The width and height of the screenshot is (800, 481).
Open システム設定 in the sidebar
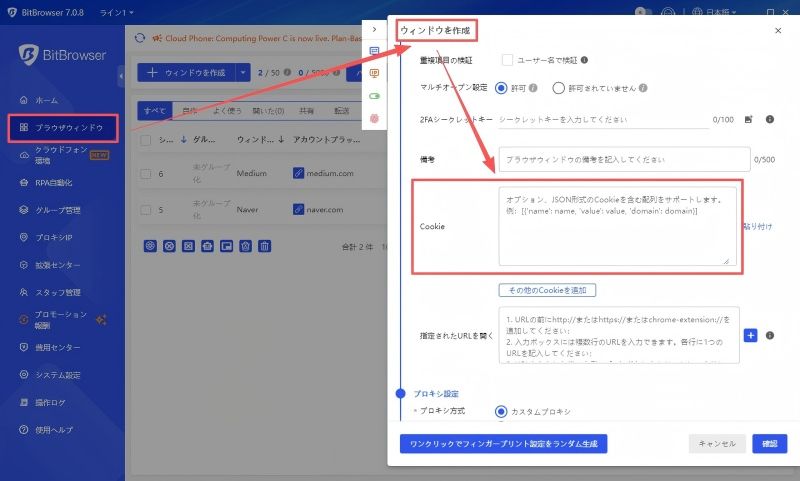pos(58,375)
